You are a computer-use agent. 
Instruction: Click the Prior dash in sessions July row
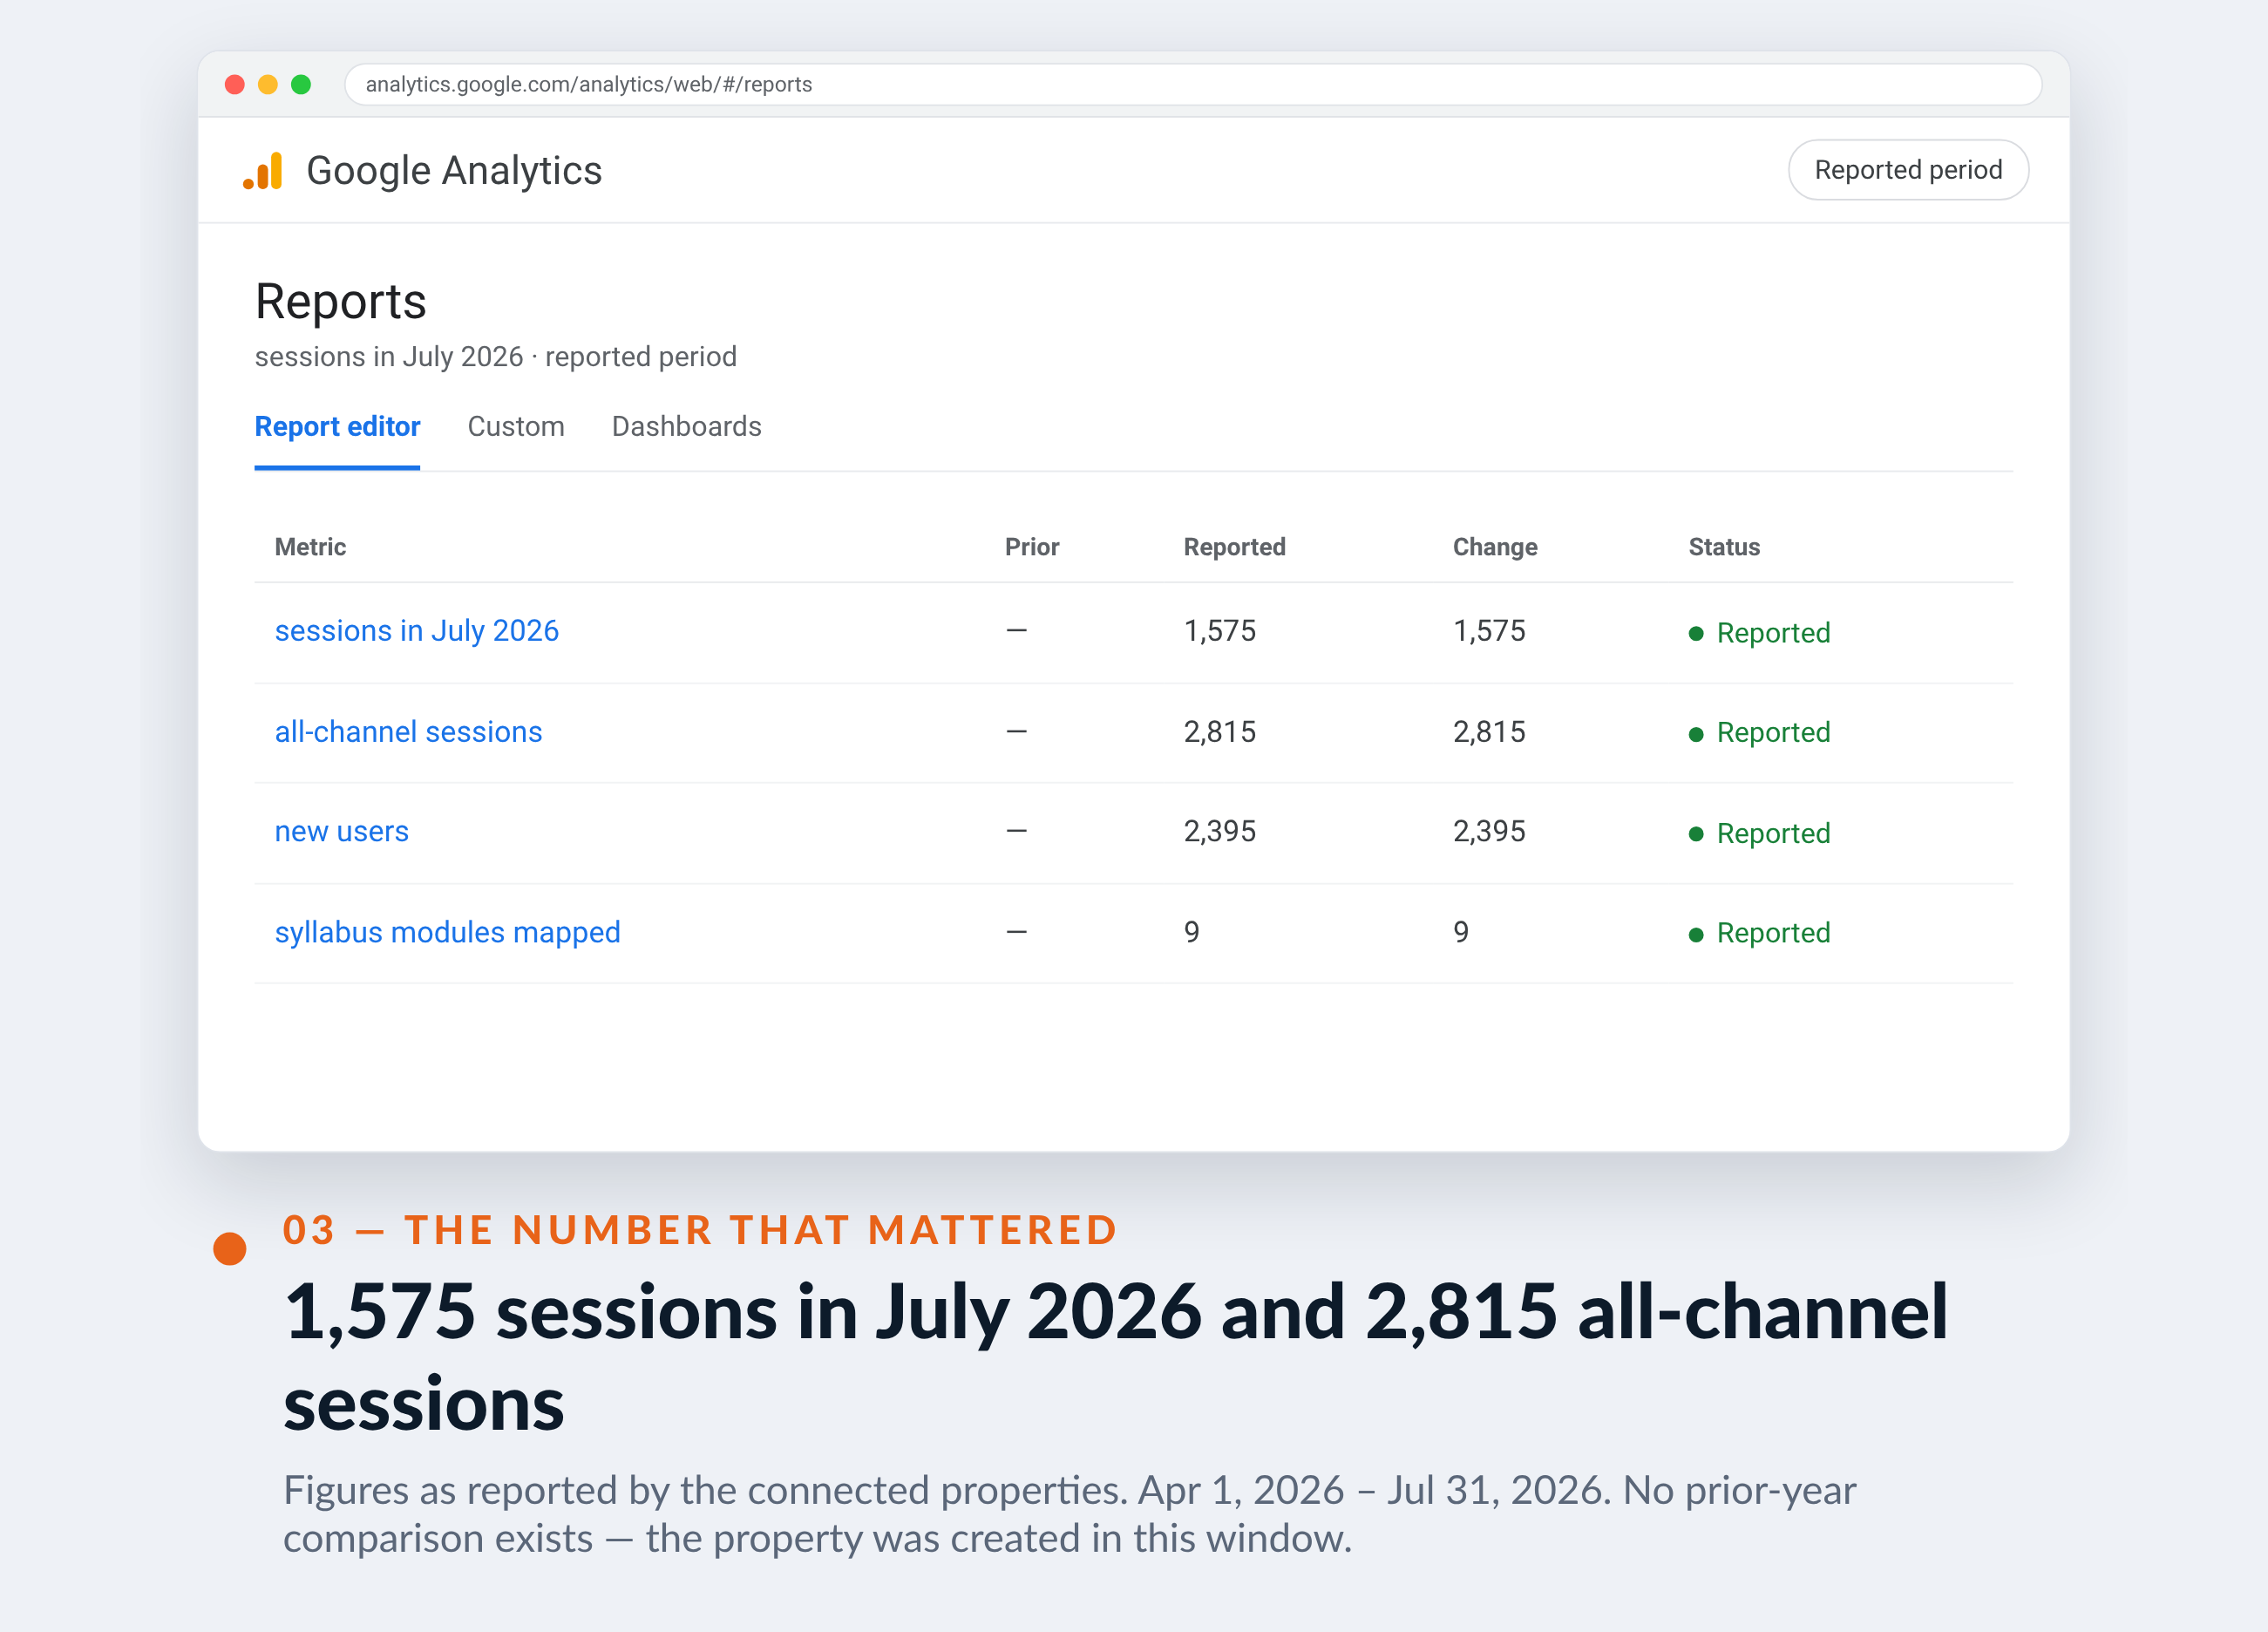click(1016, 631)
